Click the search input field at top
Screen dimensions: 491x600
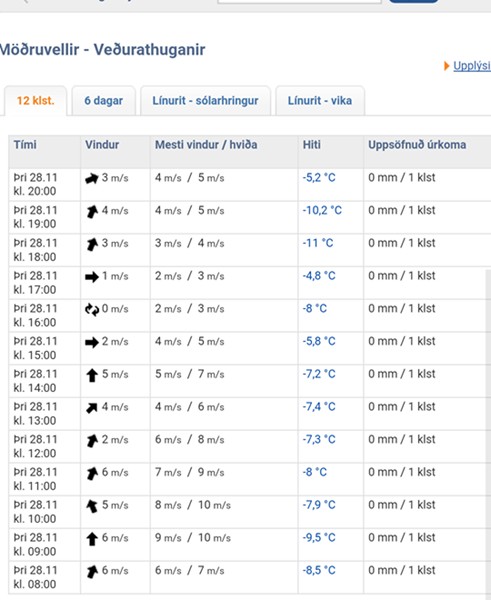[299, 1]
